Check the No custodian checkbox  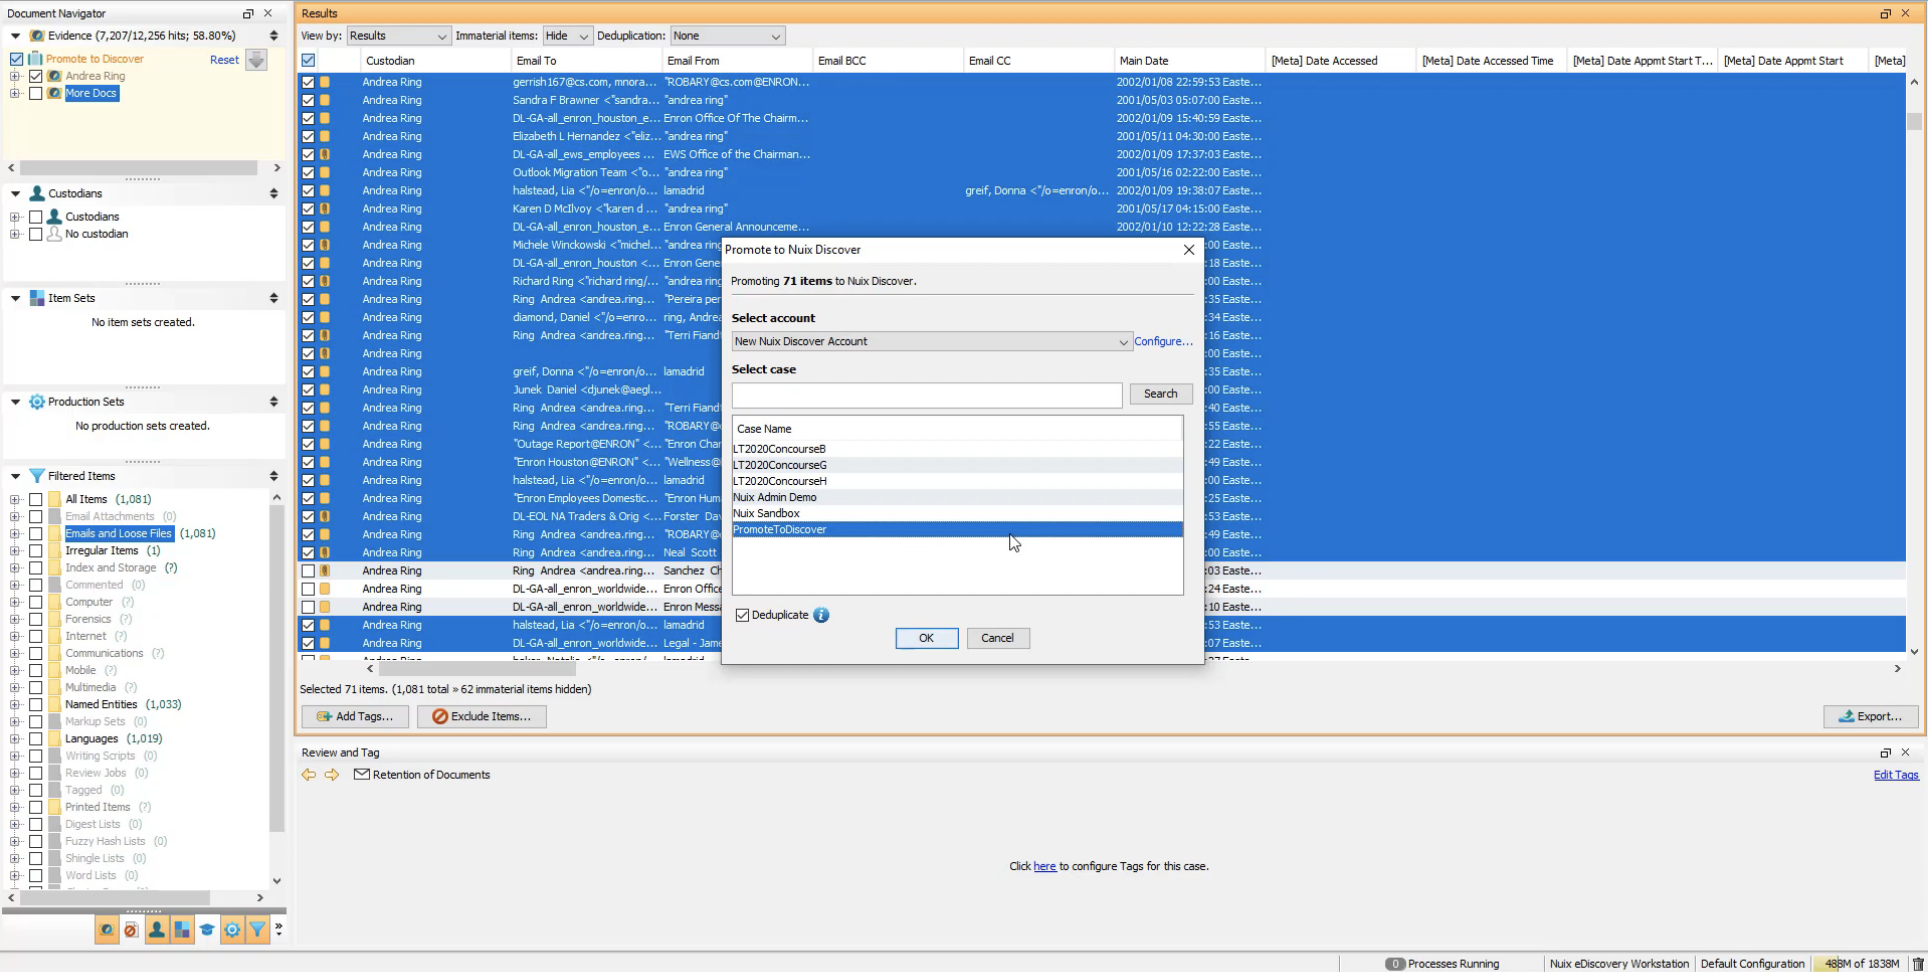point(35,233)
